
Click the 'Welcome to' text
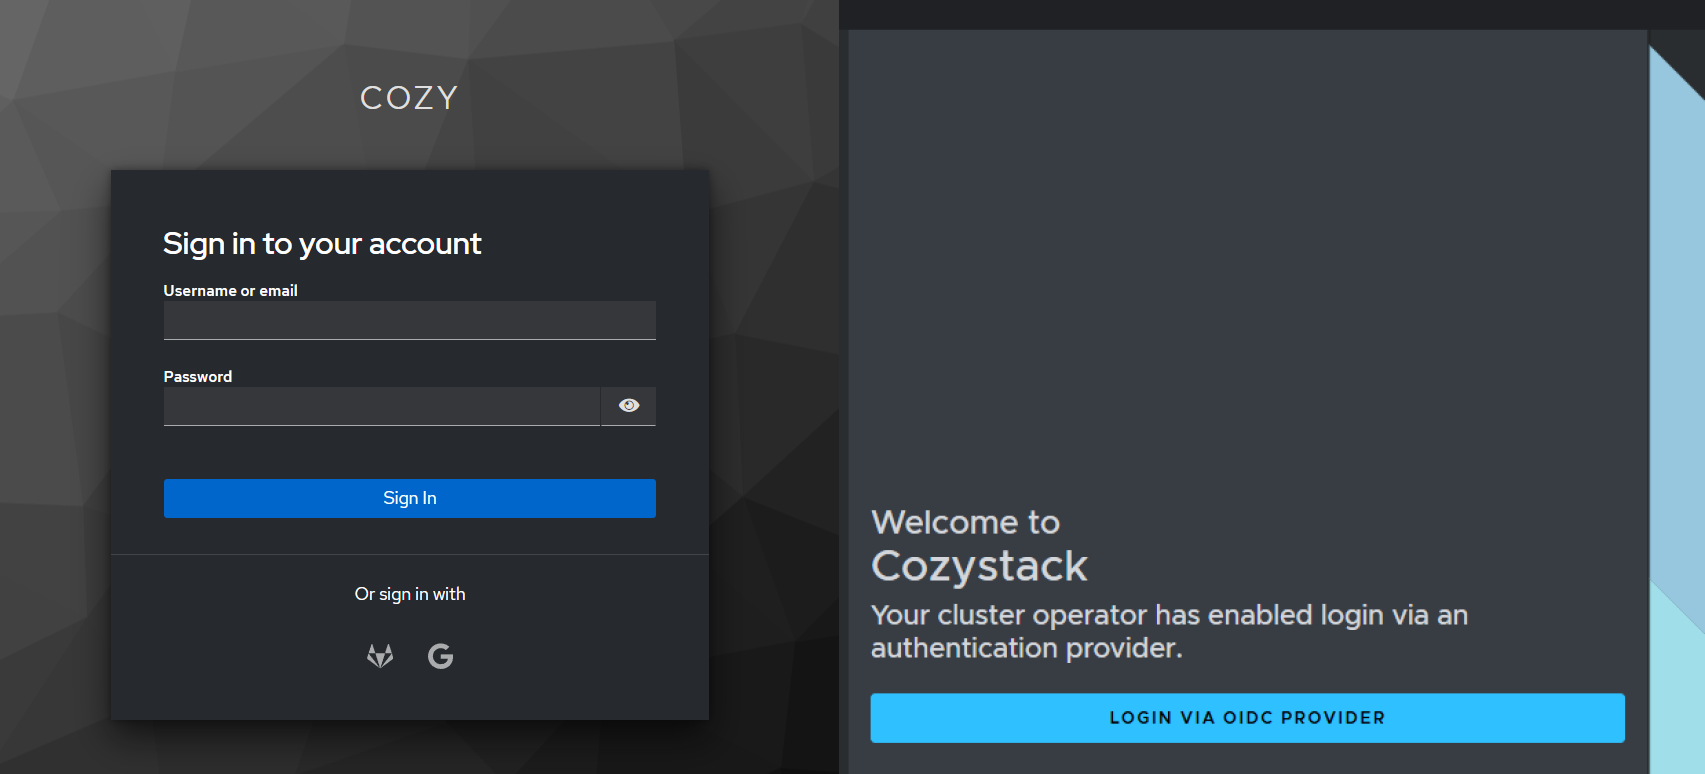(965, 522)
